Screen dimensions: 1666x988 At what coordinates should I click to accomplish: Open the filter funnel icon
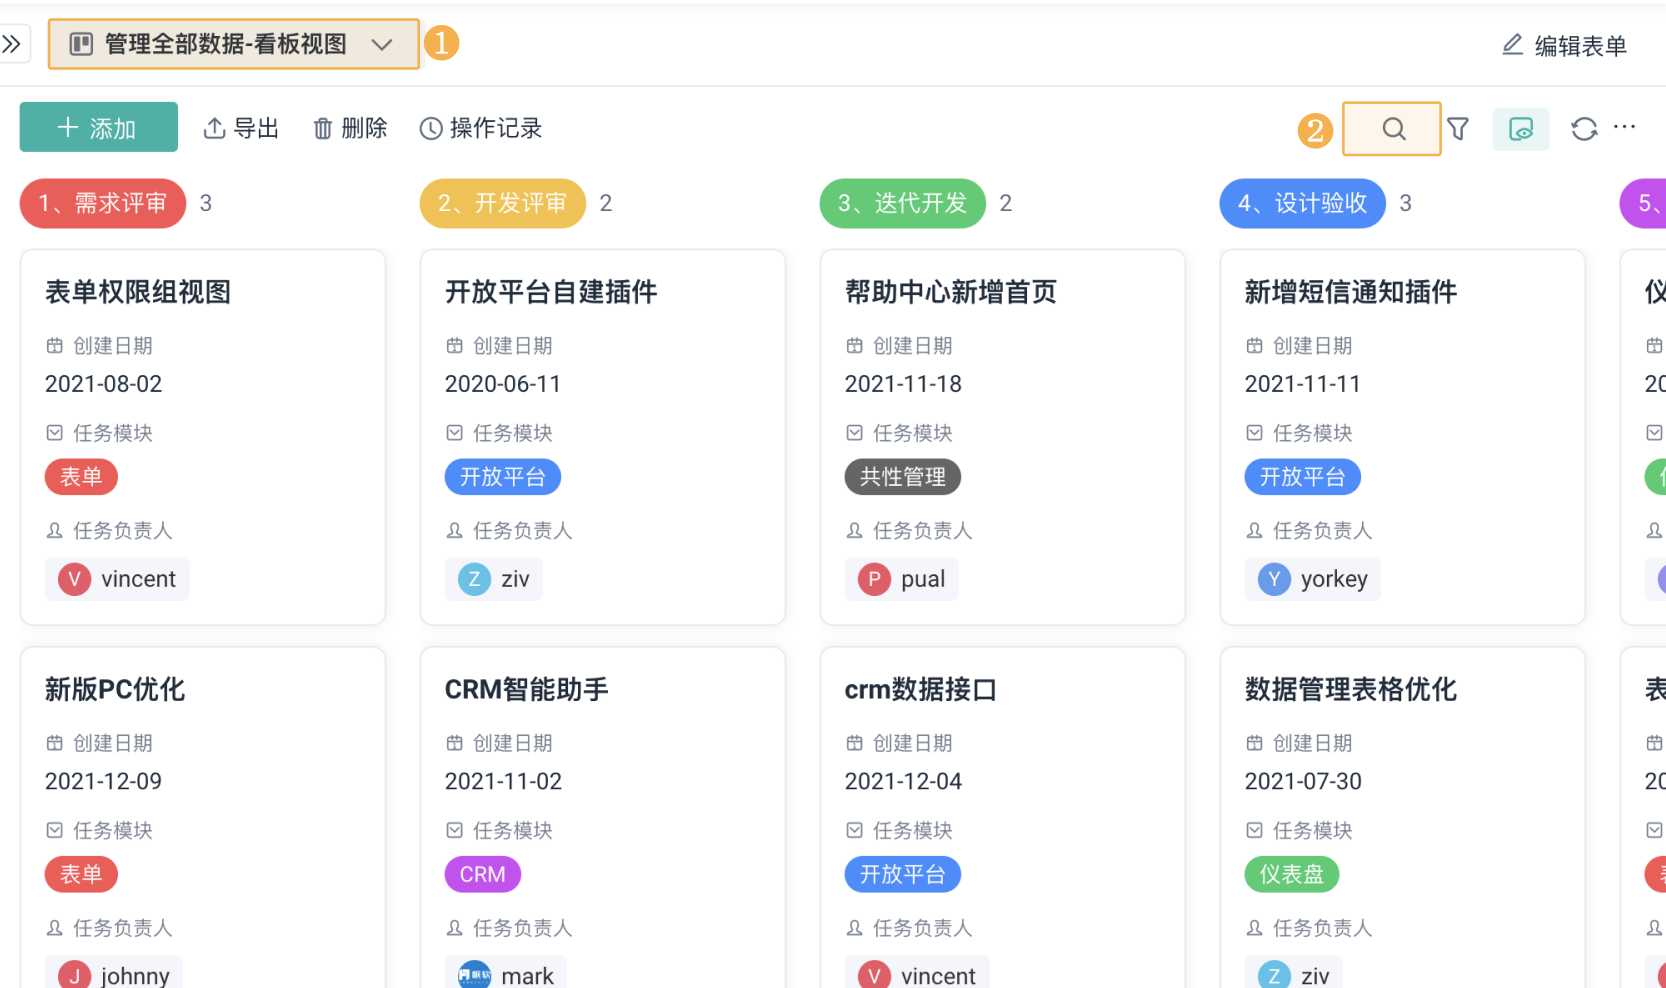[x=1458, y=129]
